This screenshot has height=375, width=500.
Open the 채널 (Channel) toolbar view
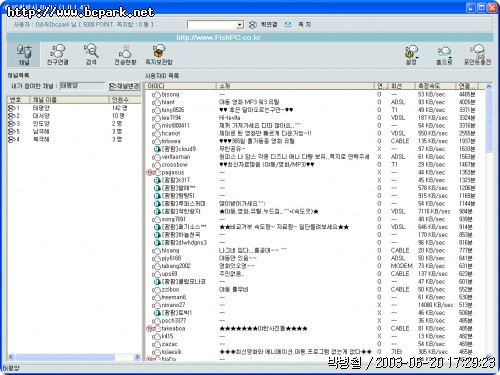24,54
